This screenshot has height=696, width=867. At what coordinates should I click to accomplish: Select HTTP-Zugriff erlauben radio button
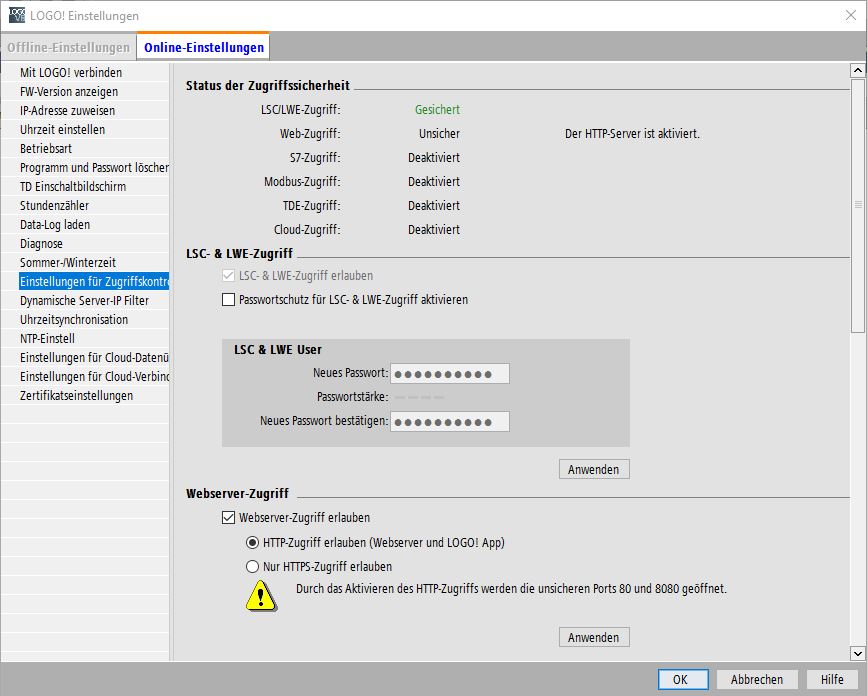253,543
